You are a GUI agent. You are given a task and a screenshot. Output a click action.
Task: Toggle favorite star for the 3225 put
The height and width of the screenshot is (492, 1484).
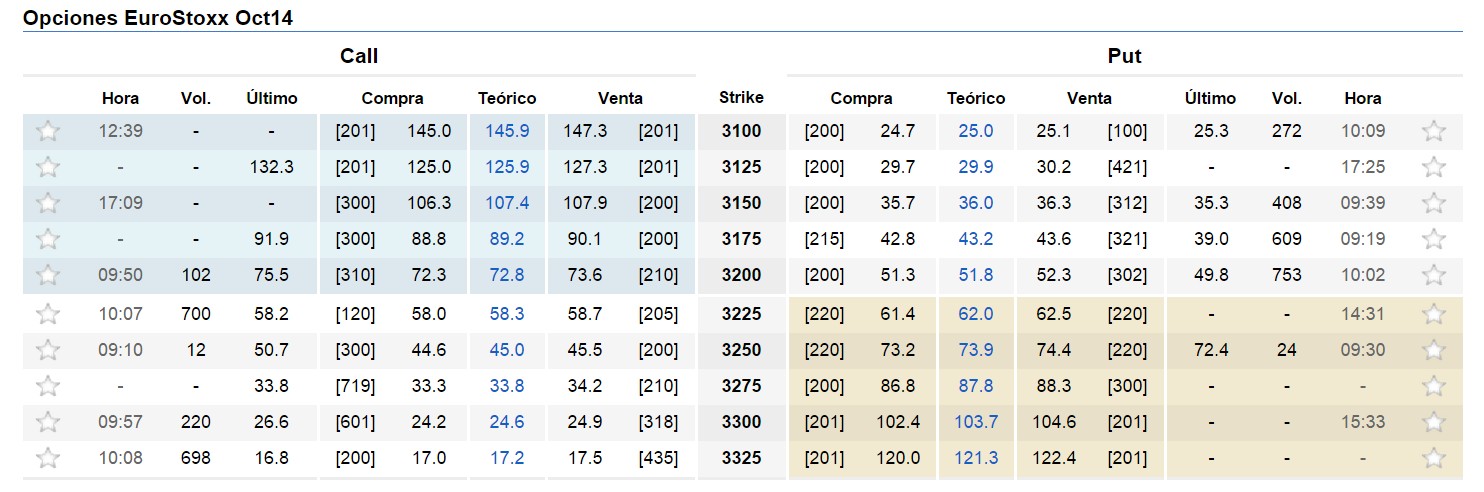point(1434,314)
